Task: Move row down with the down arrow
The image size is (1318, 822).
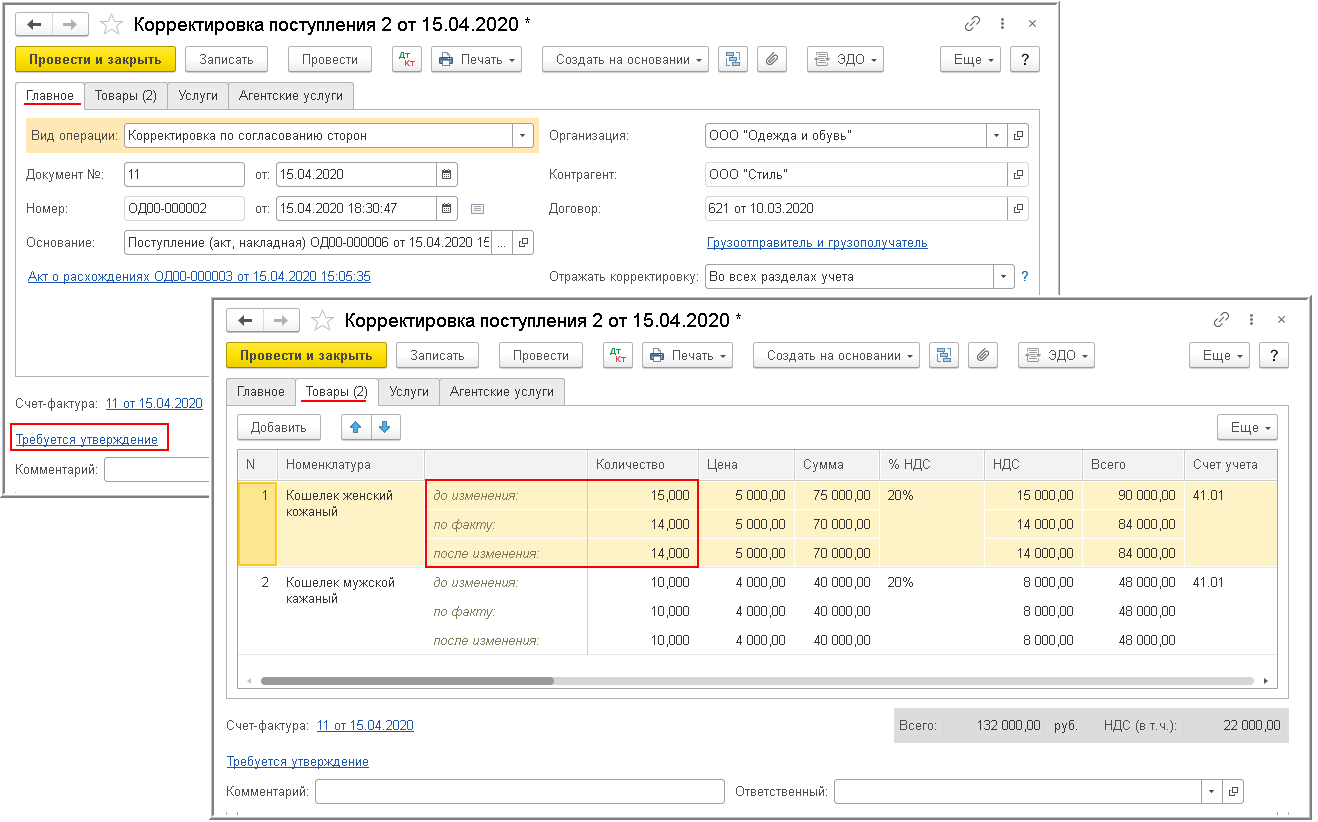Action: (384, 427)
